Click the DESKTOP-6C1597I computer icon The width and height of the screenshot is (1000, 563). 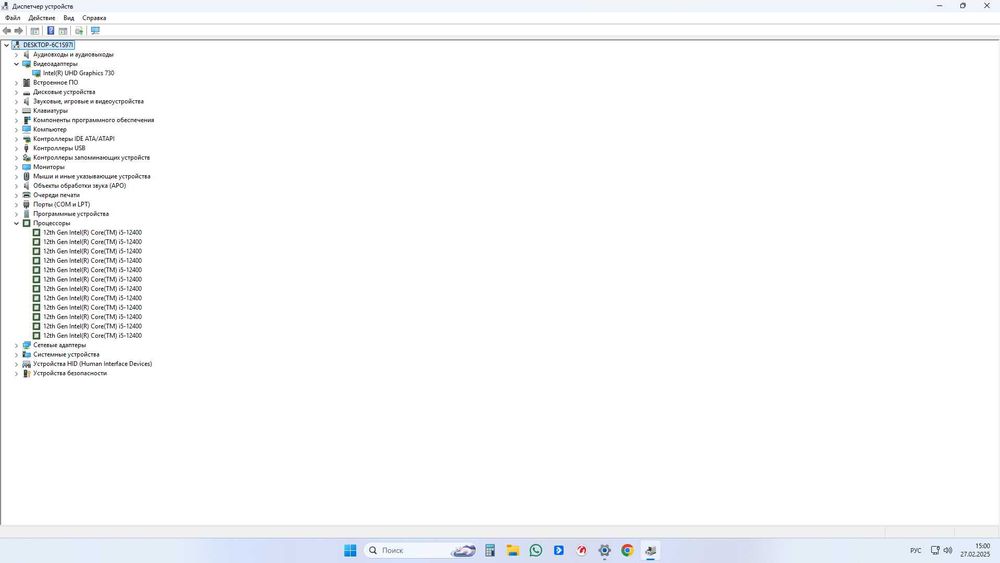point(16,45)
